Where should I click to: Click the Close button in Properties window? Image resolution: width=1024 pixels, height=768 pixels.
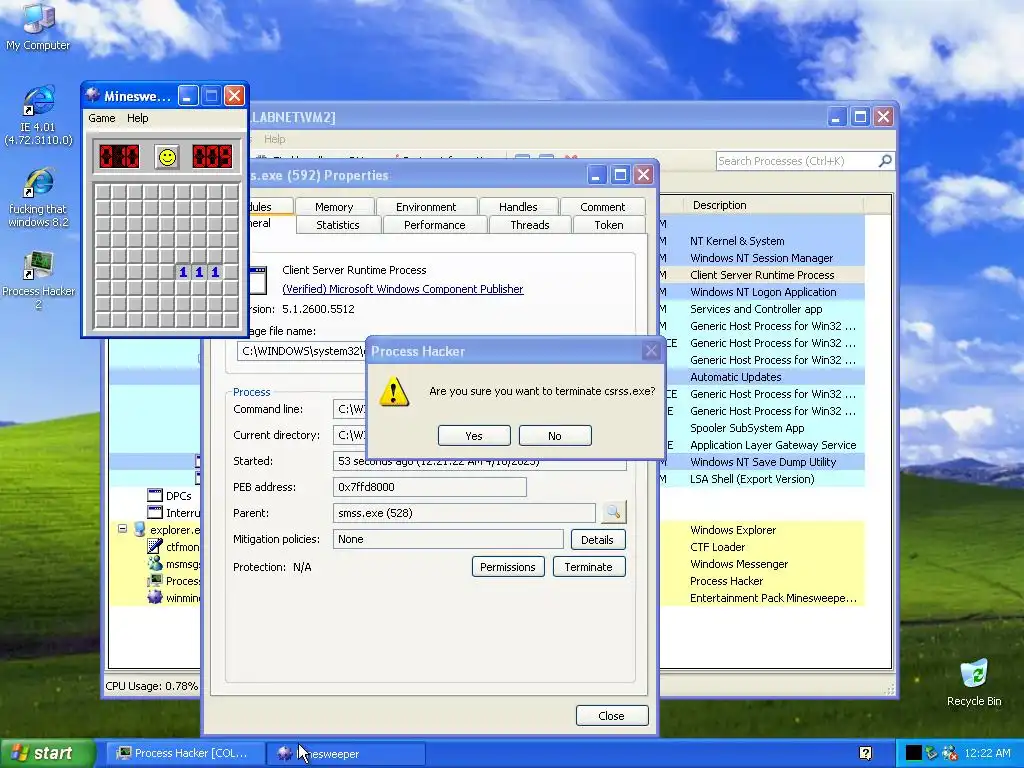[x=611, y=716]
